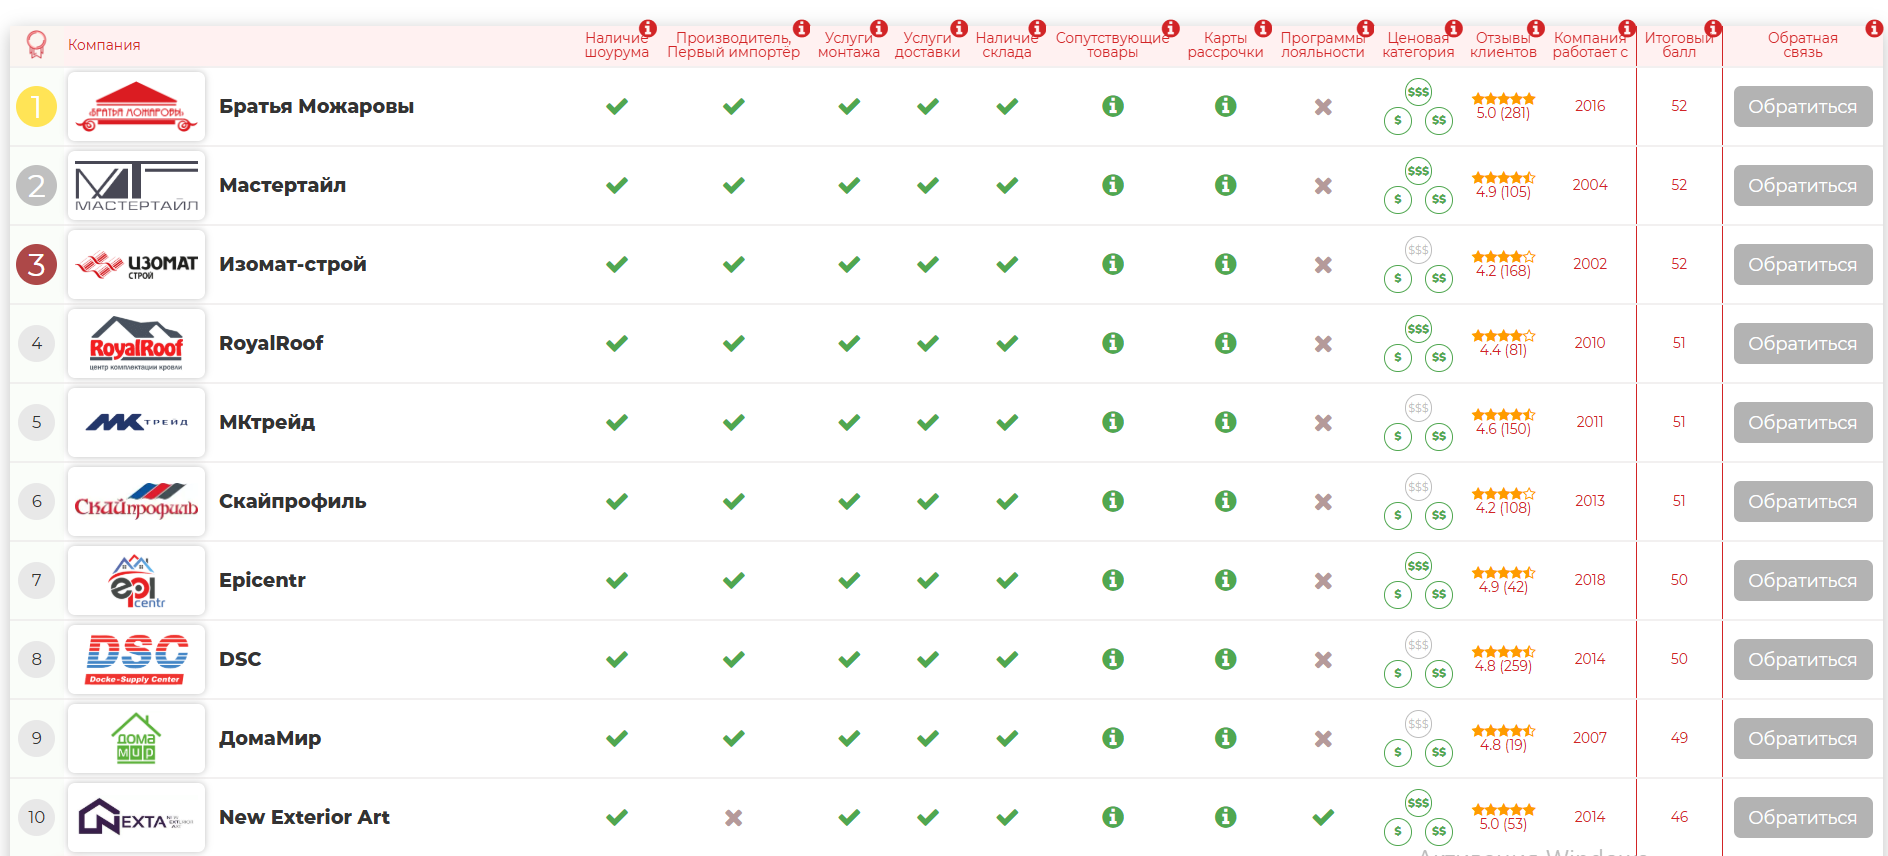Click the Компания column header
Screen dimensions: 1888x856
[x=104, y=45]
